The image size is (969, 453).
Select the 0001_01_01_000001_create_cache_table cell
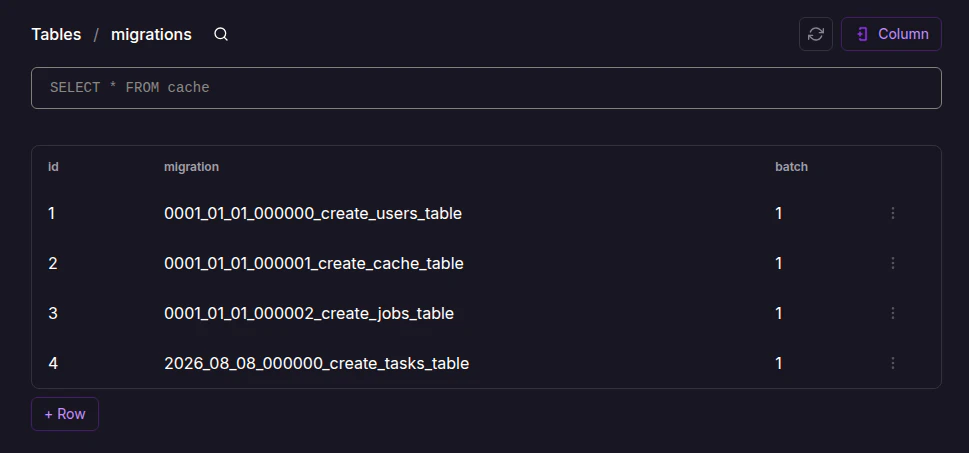[314, 263]
